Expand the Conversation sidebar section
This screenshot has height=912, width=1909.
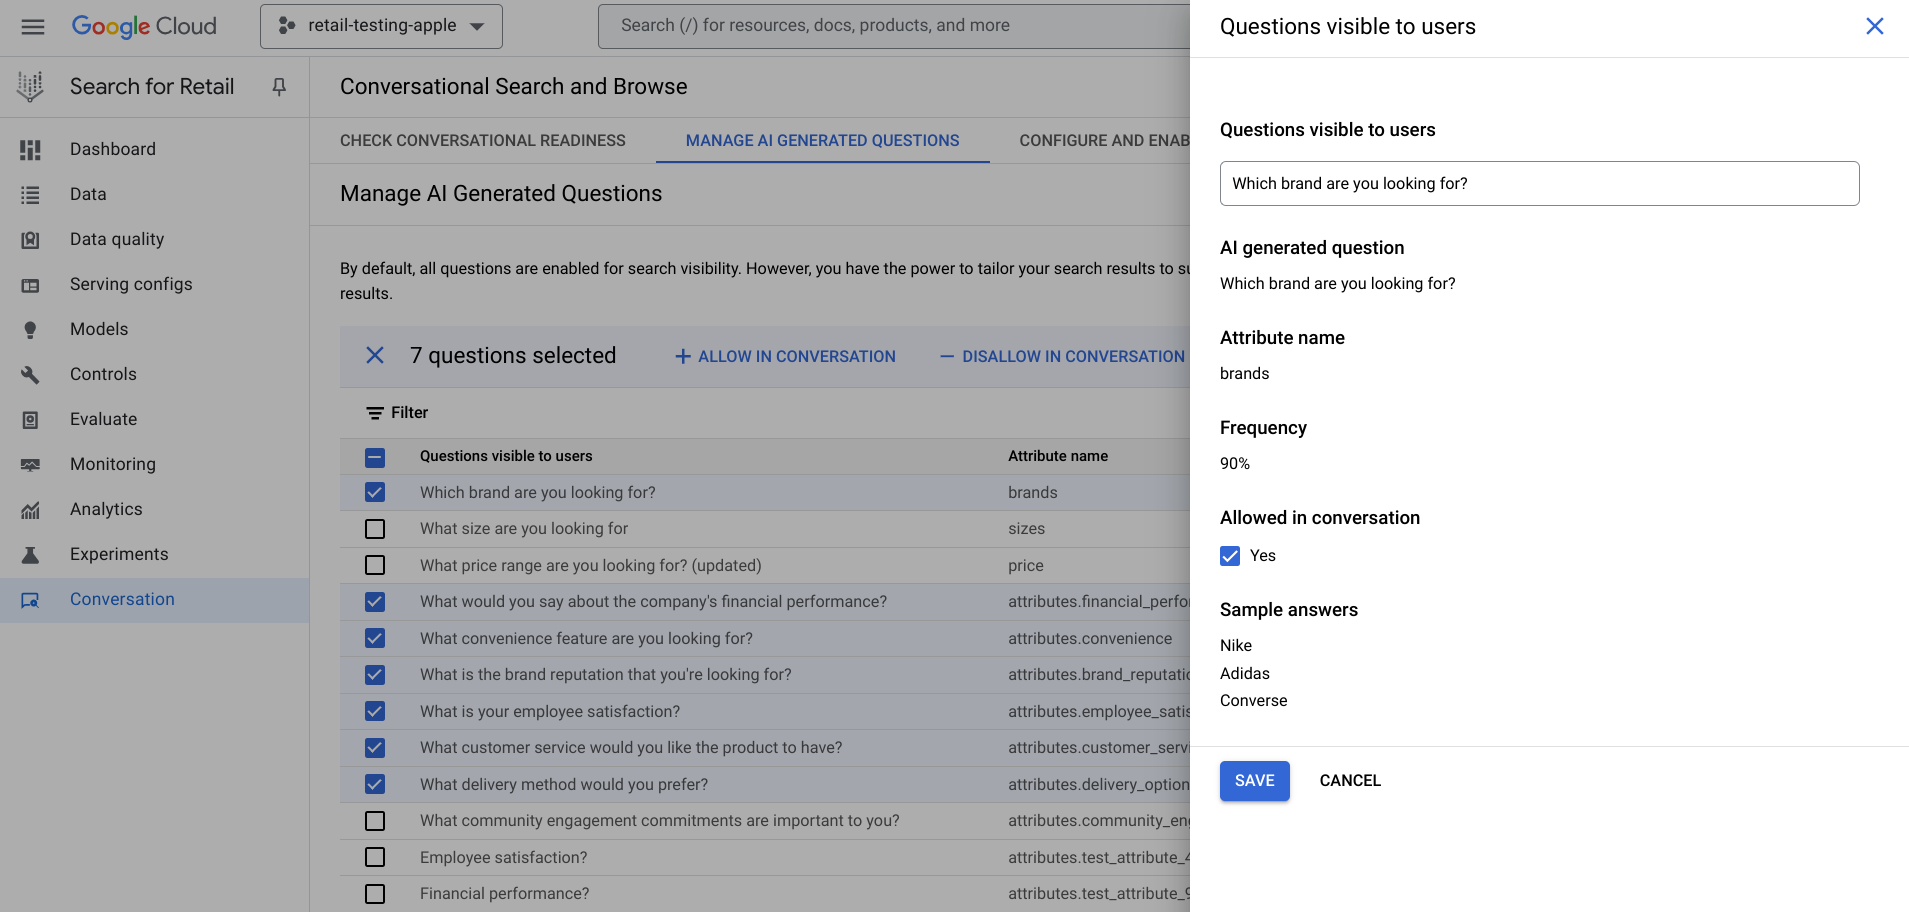(x=122, y=599)
